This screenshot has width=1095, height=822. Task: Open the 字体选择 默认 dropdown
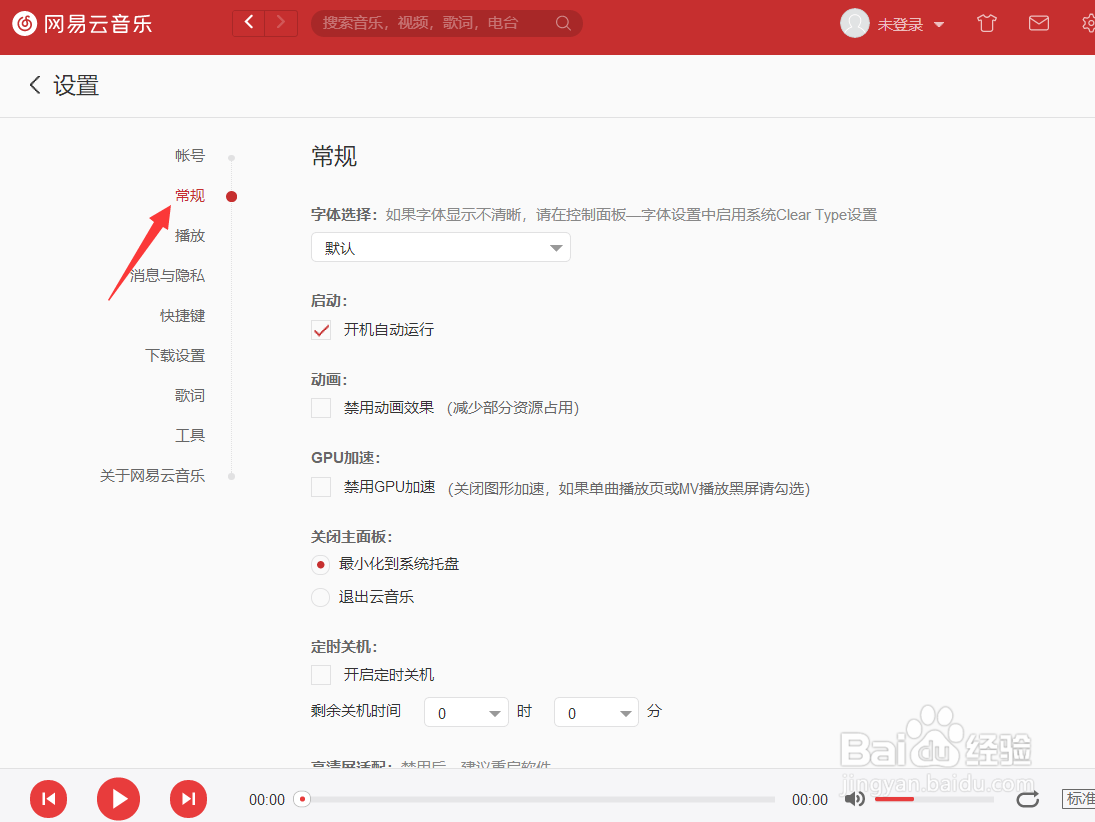(440, 247)
